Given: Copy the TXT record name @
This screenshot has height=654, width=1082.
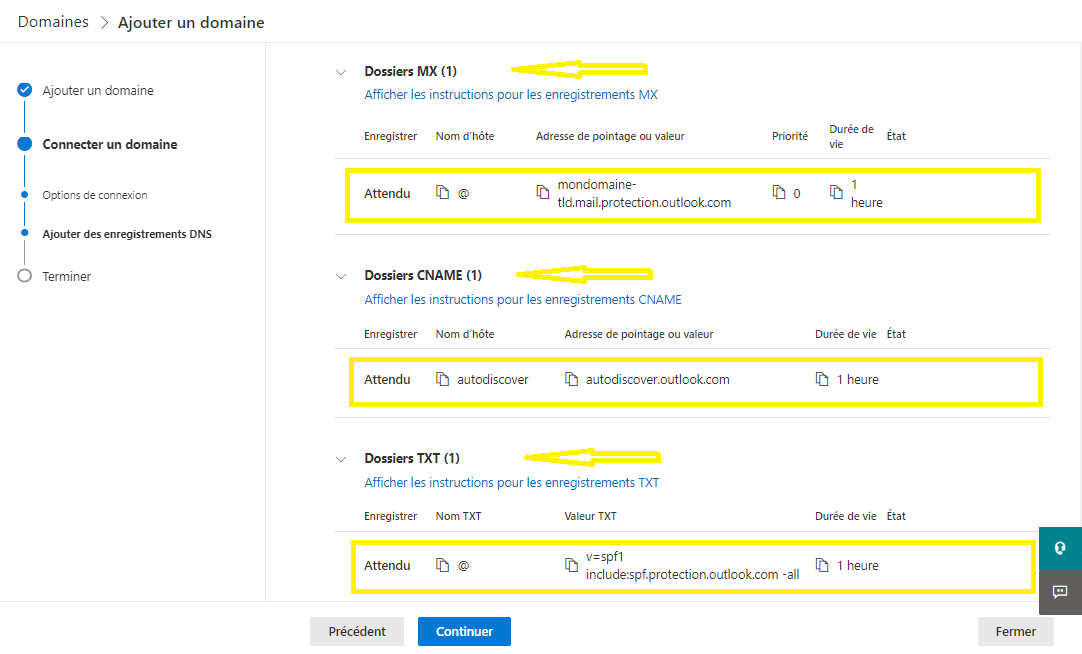Looking at the screenshot, I should click(x=442, y=565).
